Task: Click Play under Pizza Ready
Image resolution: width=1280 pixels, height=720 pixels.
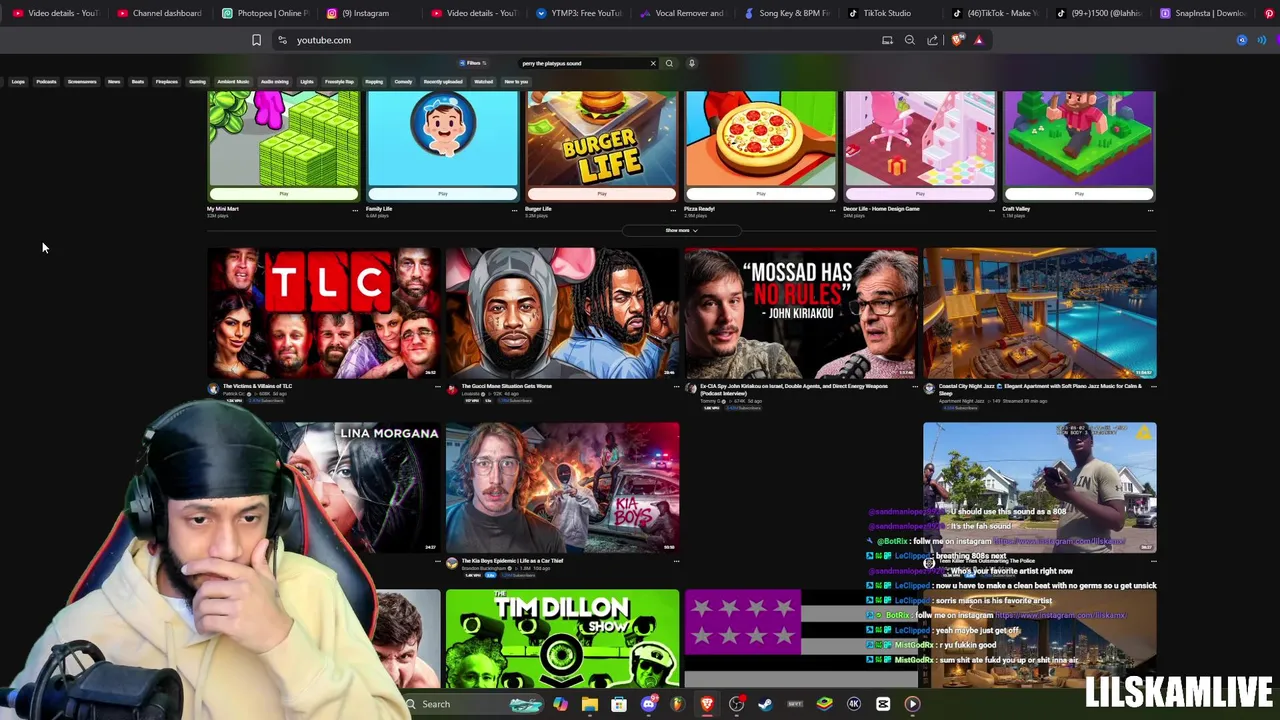Action: click(x=760, y=194)
